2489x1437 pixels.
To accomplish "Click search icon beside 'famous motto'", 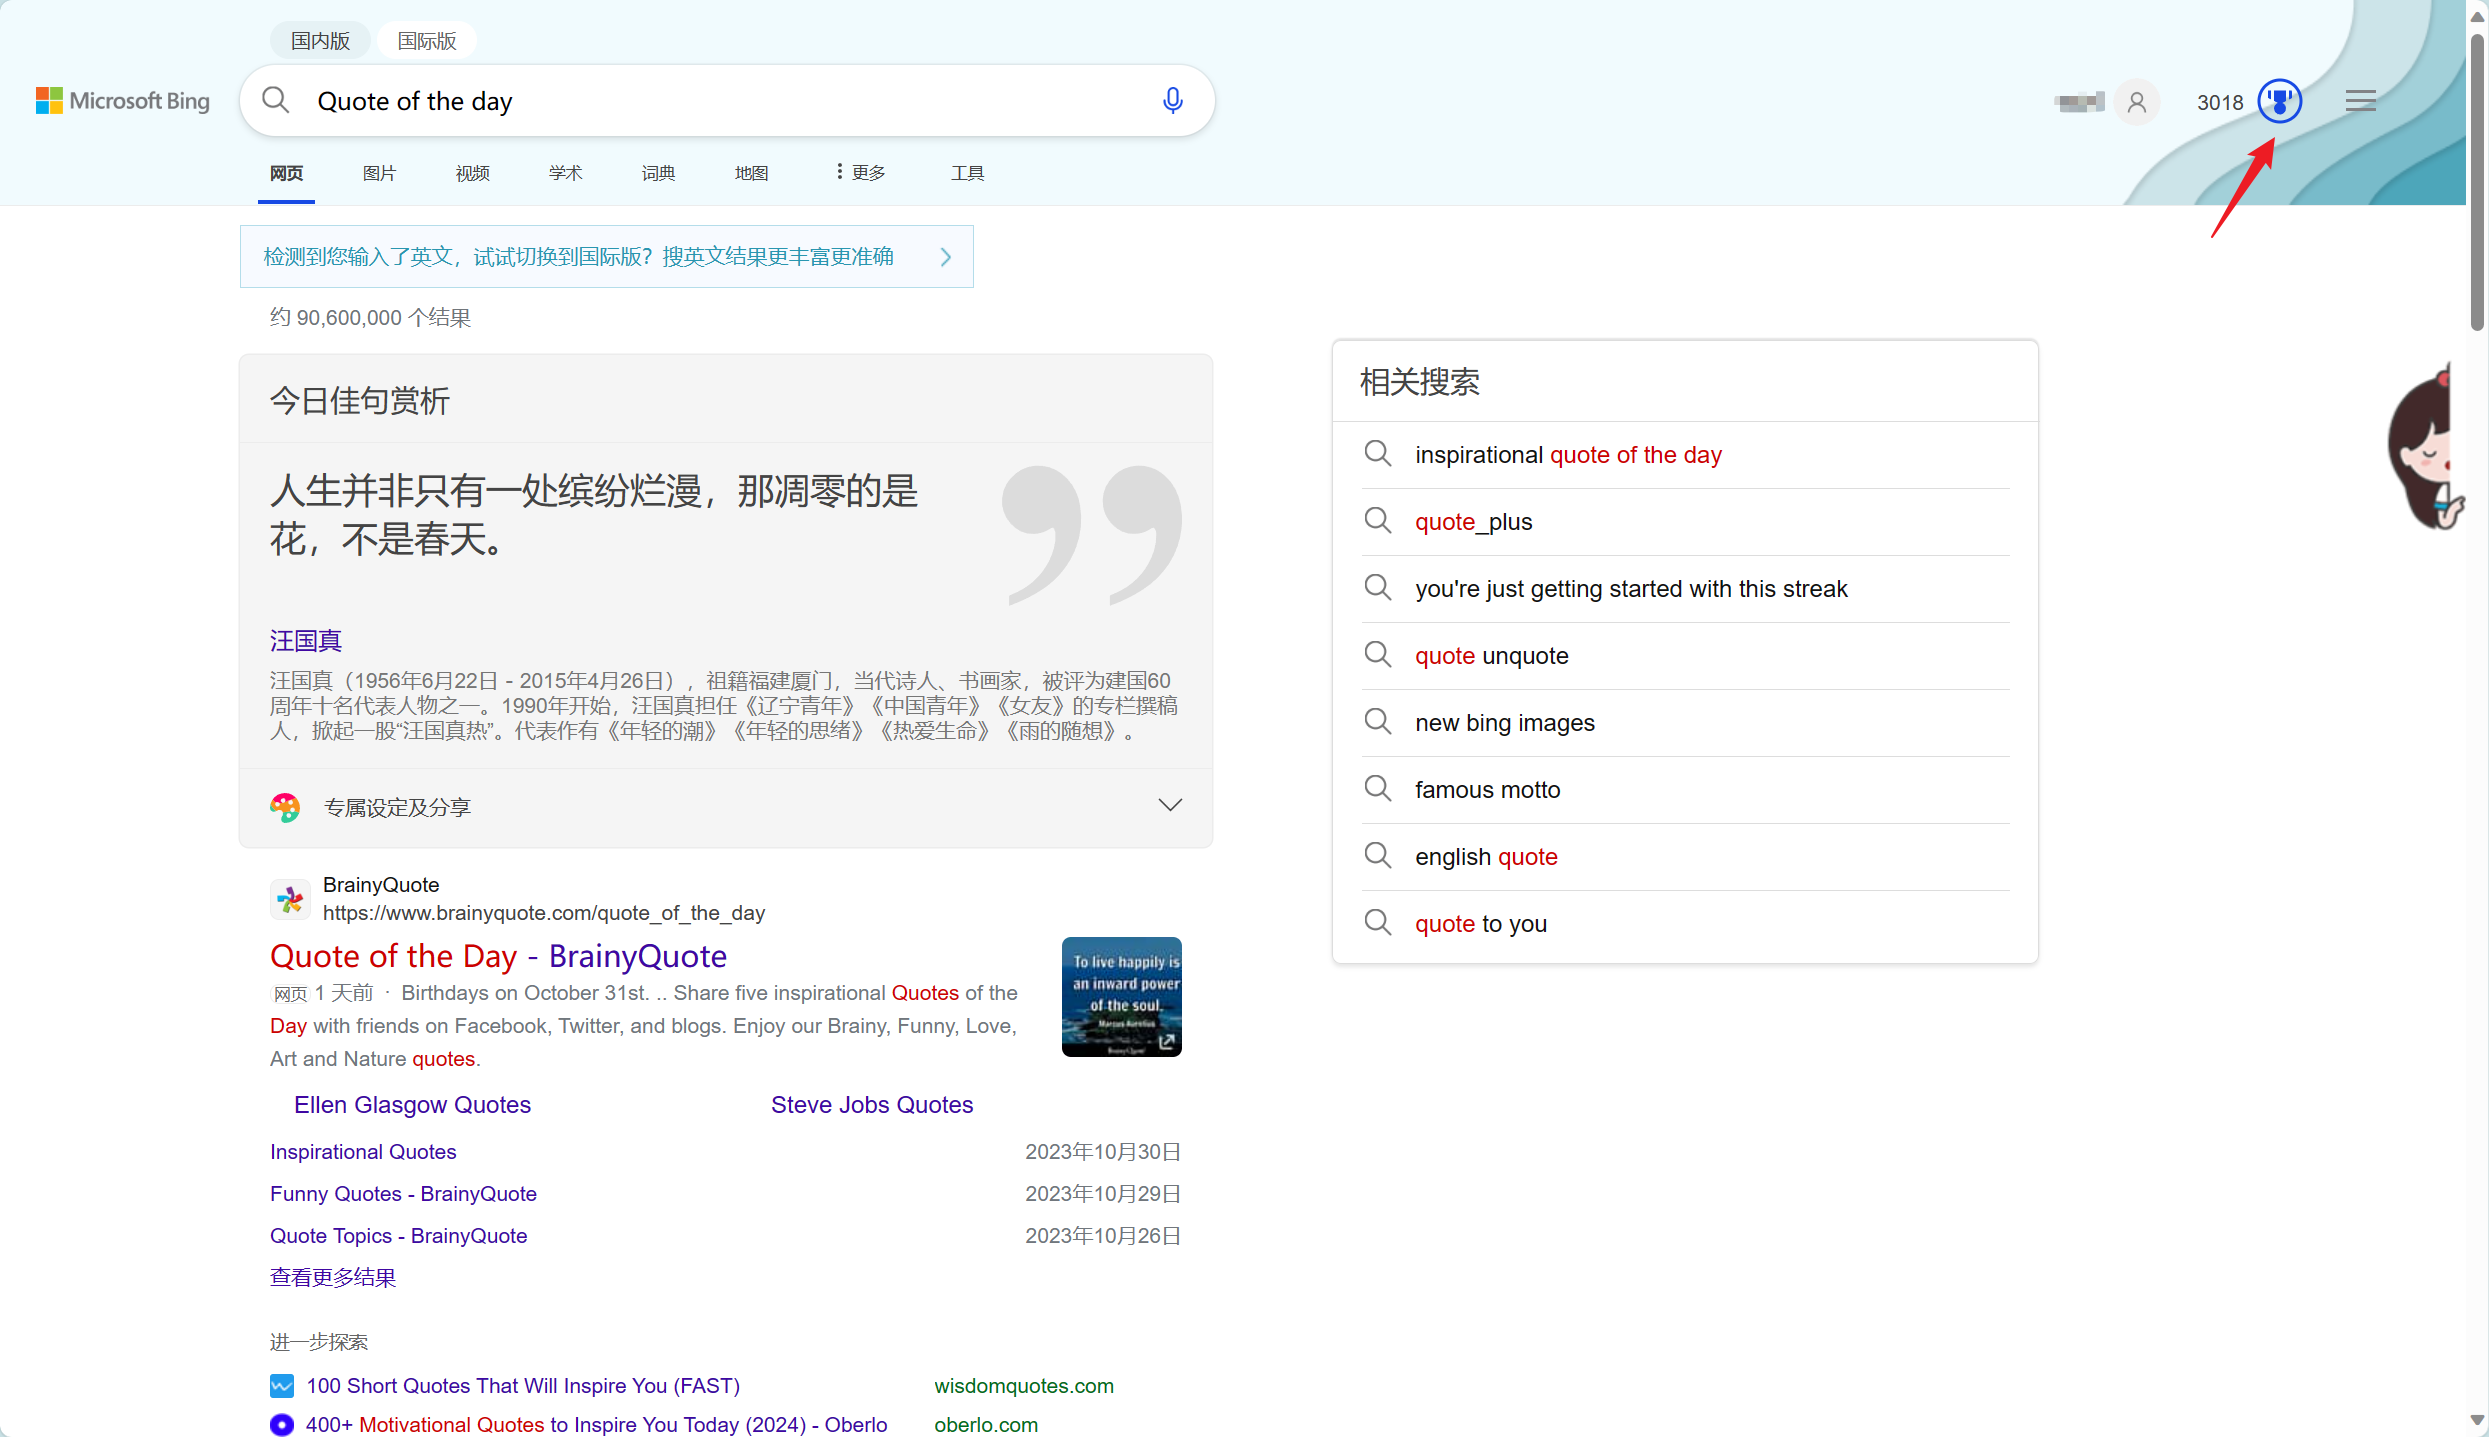I will click(x=1377, y=789).
